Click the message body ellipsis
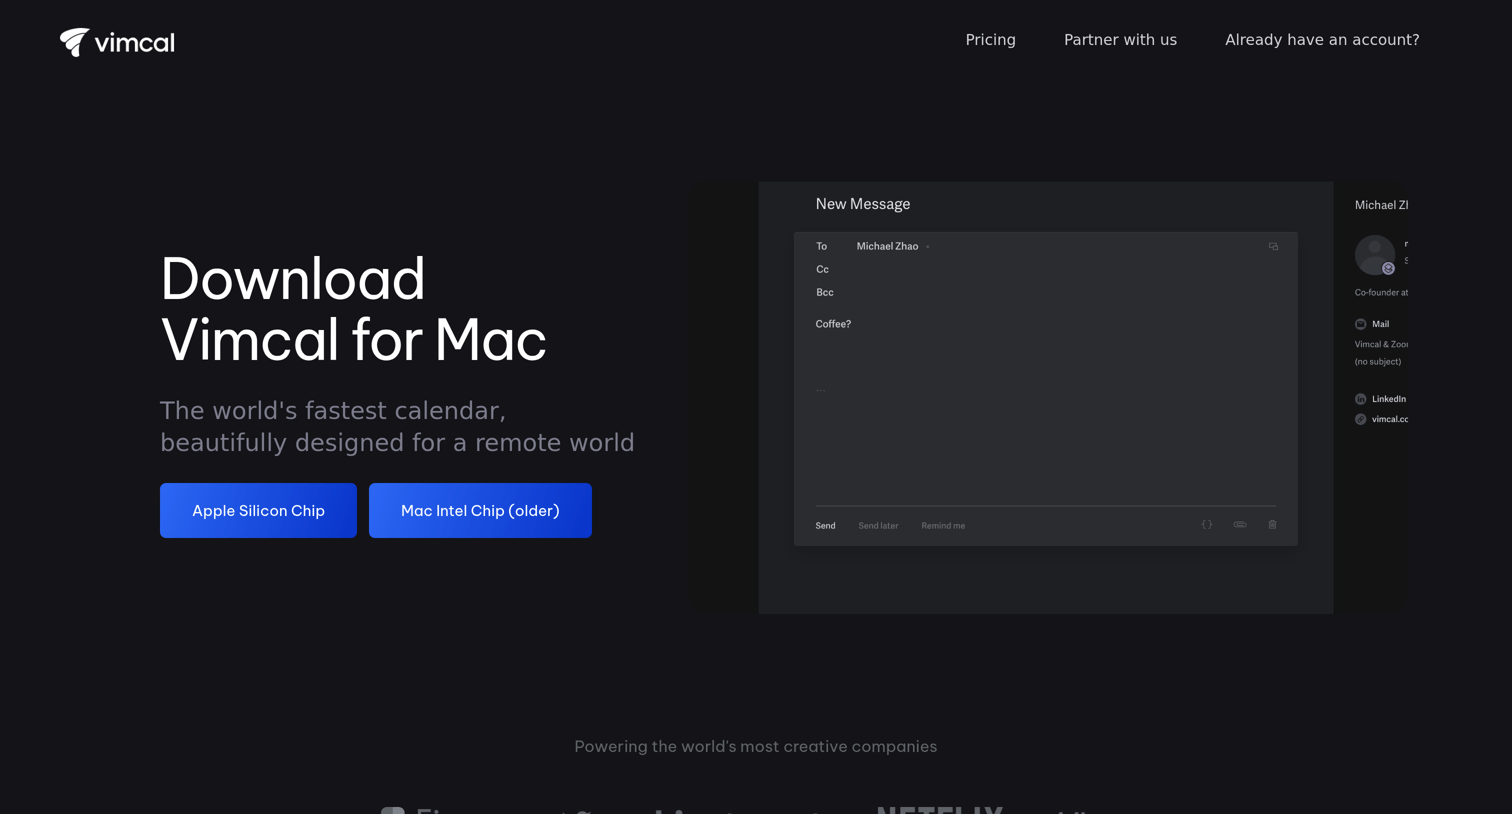 click(x=820, y=389)
